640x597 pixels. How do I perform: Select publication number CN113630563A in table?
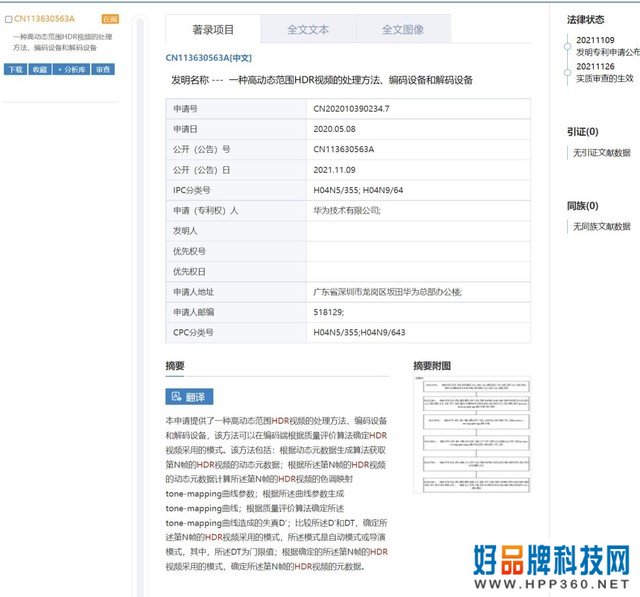pos(344,149)
